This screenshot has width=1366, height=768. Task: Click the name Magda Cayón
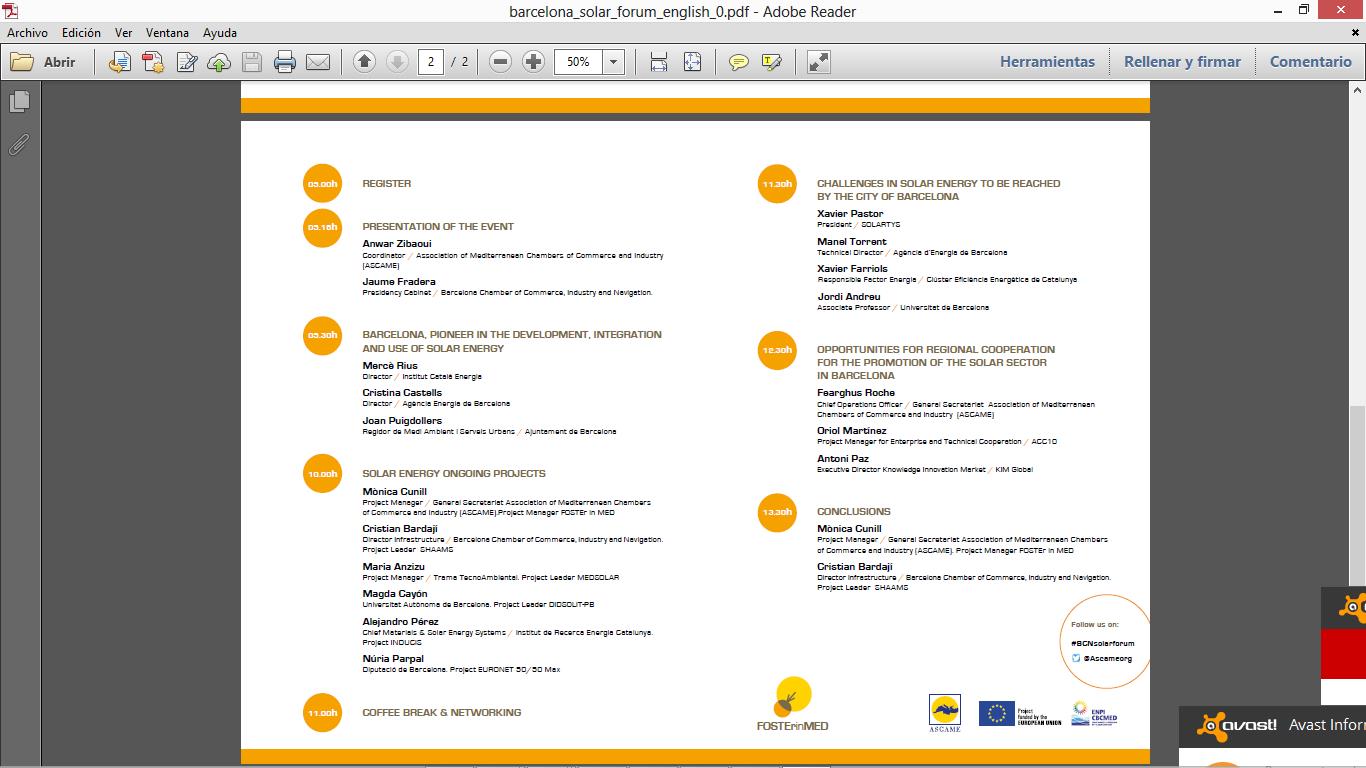(x=395, y=594)
